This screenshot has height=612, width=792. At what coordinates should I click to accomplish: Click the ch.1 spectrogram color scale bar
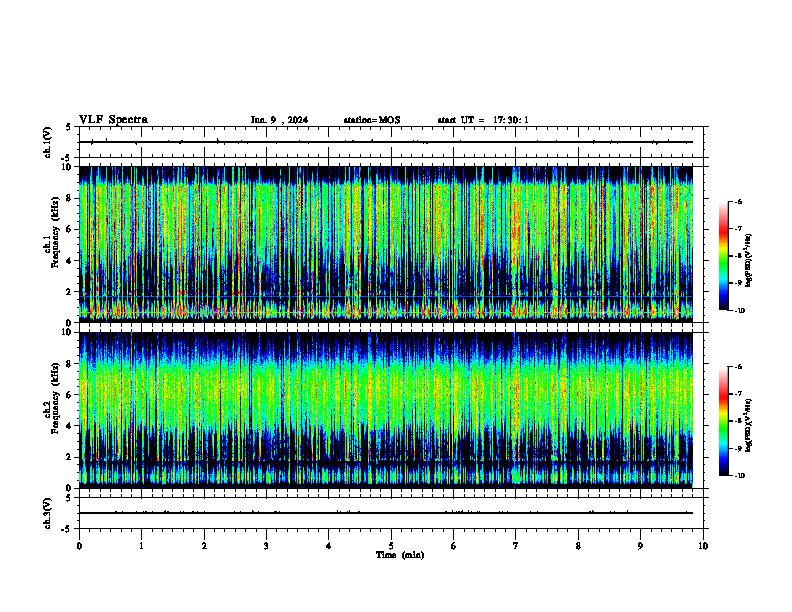pos(723,256)
